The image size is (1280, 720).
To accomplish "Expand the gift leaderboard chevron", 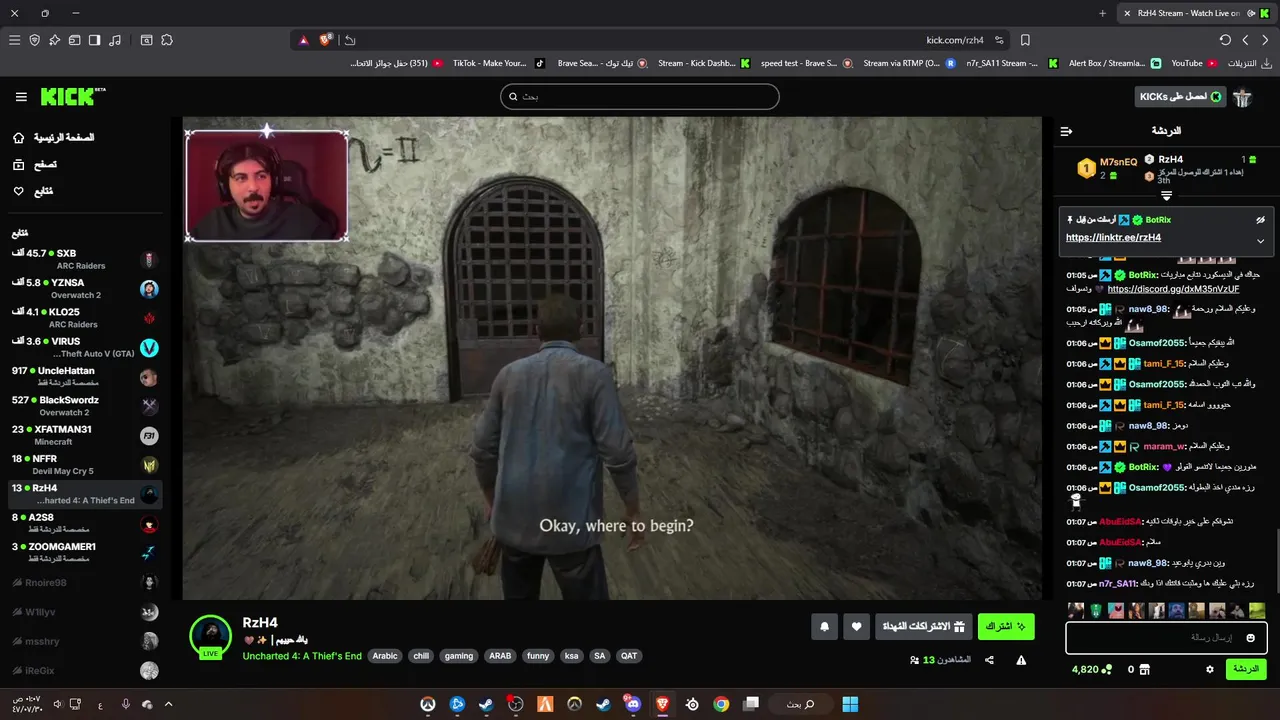I will (1166, 196).
